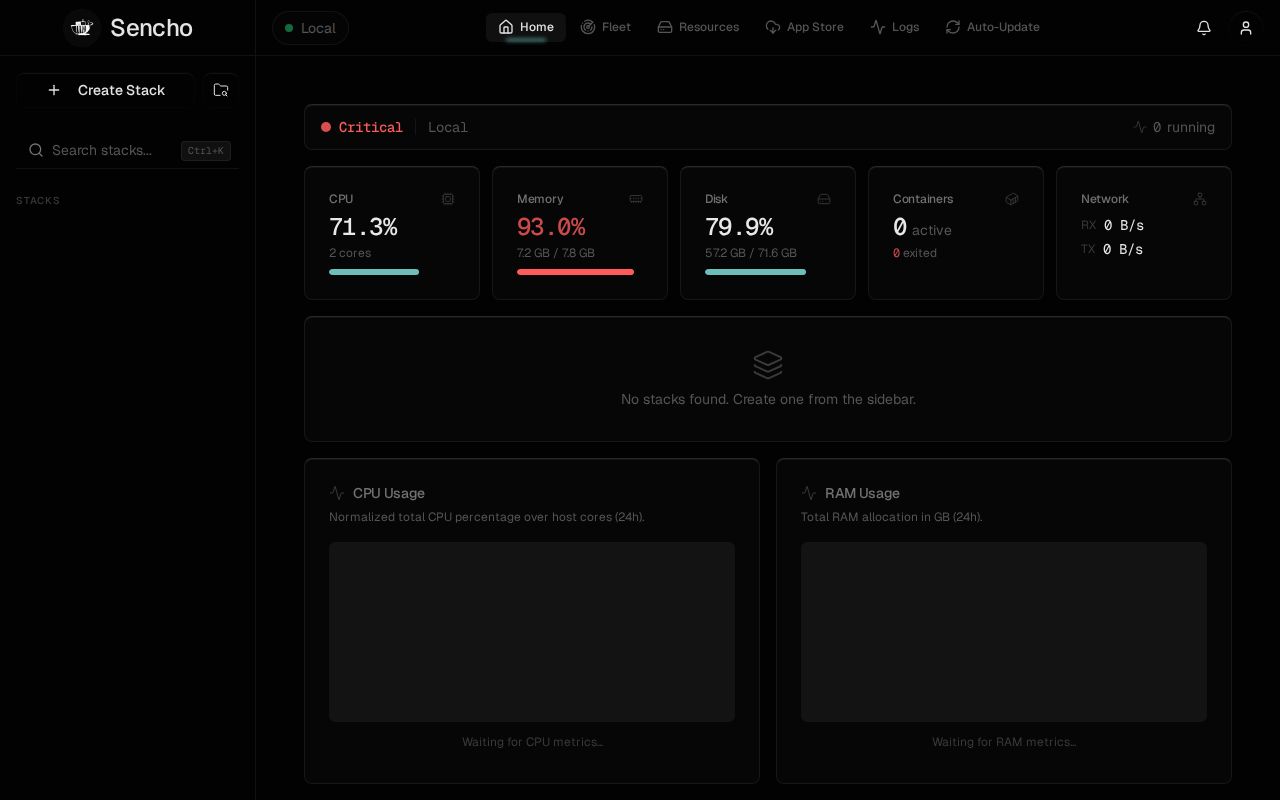Click the Ctrl+K shortcut badge
This screenshot has height=800, width=1280.
tap(206, 151)
